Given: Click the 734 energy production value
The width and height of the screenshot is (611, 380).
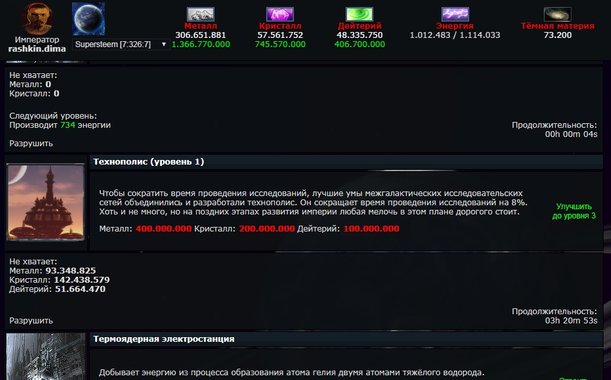Looking at the screenshot, I should point(67,125).
